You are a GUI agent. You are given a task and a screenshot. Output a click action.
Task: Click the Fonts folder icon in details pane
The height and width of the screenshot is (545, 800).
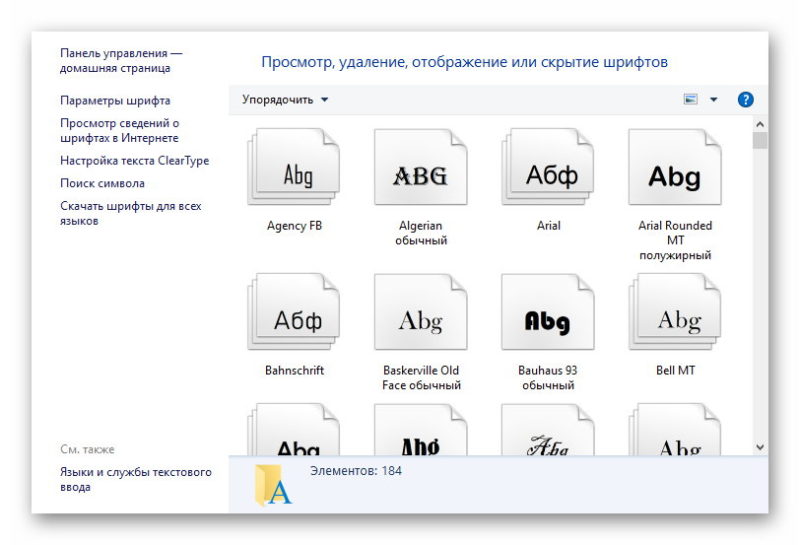[273, 485]
